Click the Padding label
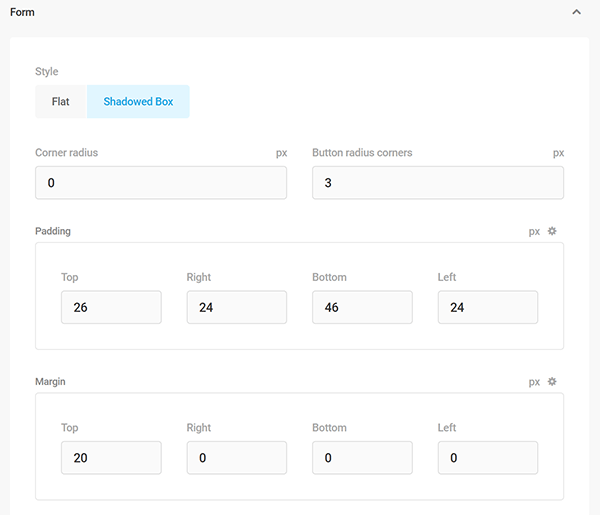The height and width of the screenshot is (515, 600). 53,231
